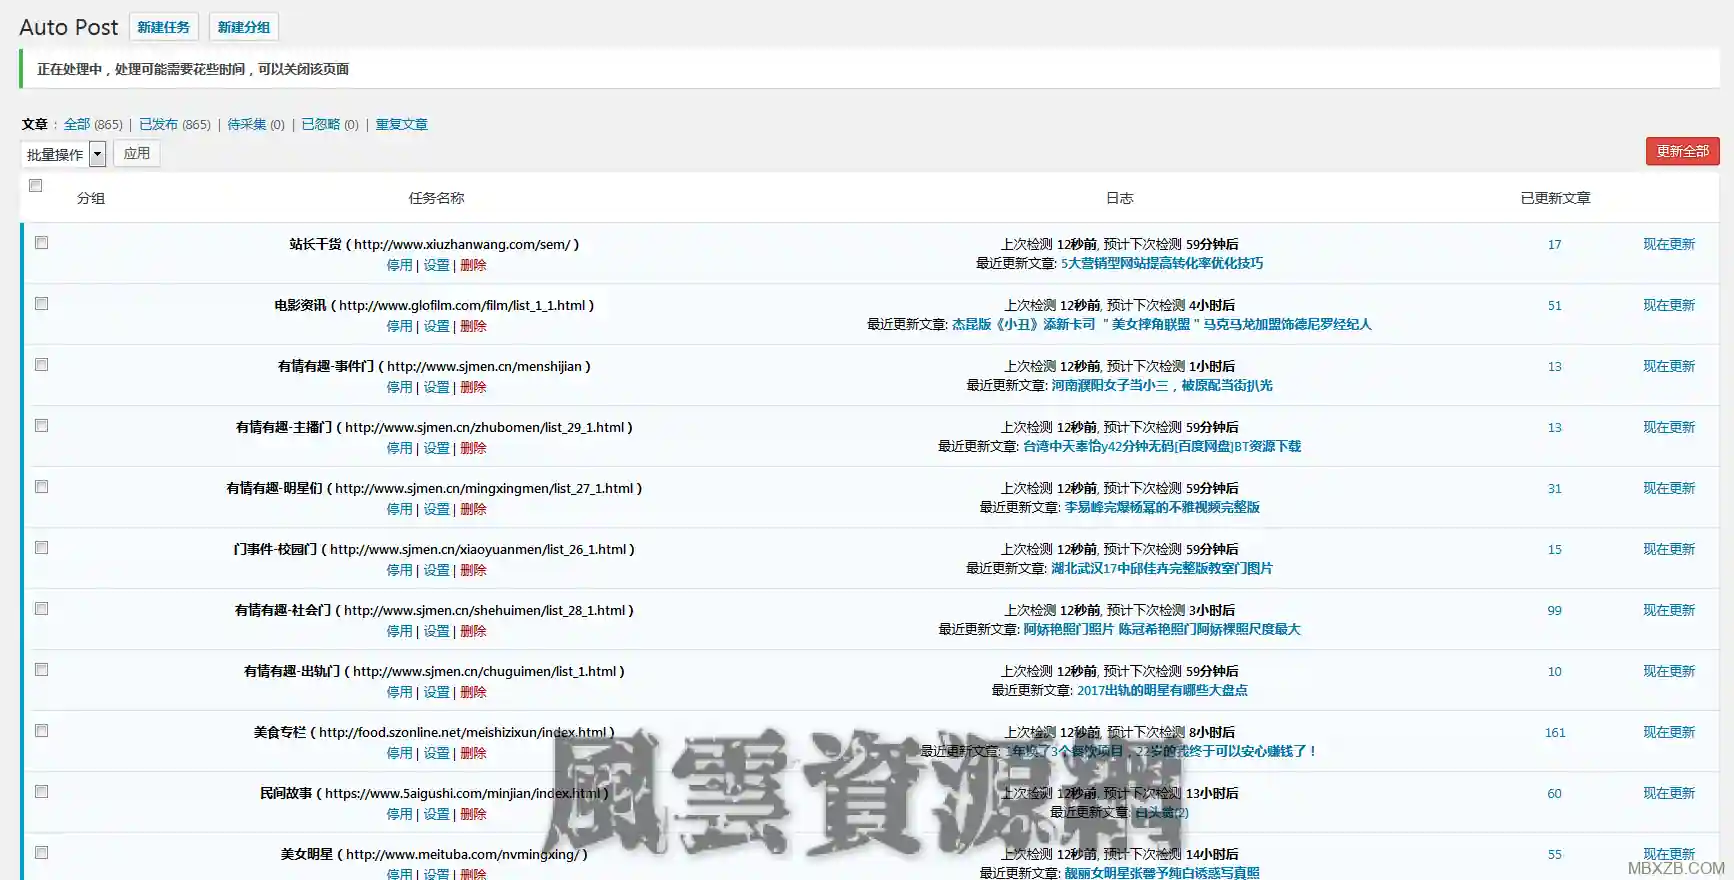The image size is (1734, 880).
Task: Click 现在更新 for 有情有趣-社会门 row
Action: (x=1669, y=610)
